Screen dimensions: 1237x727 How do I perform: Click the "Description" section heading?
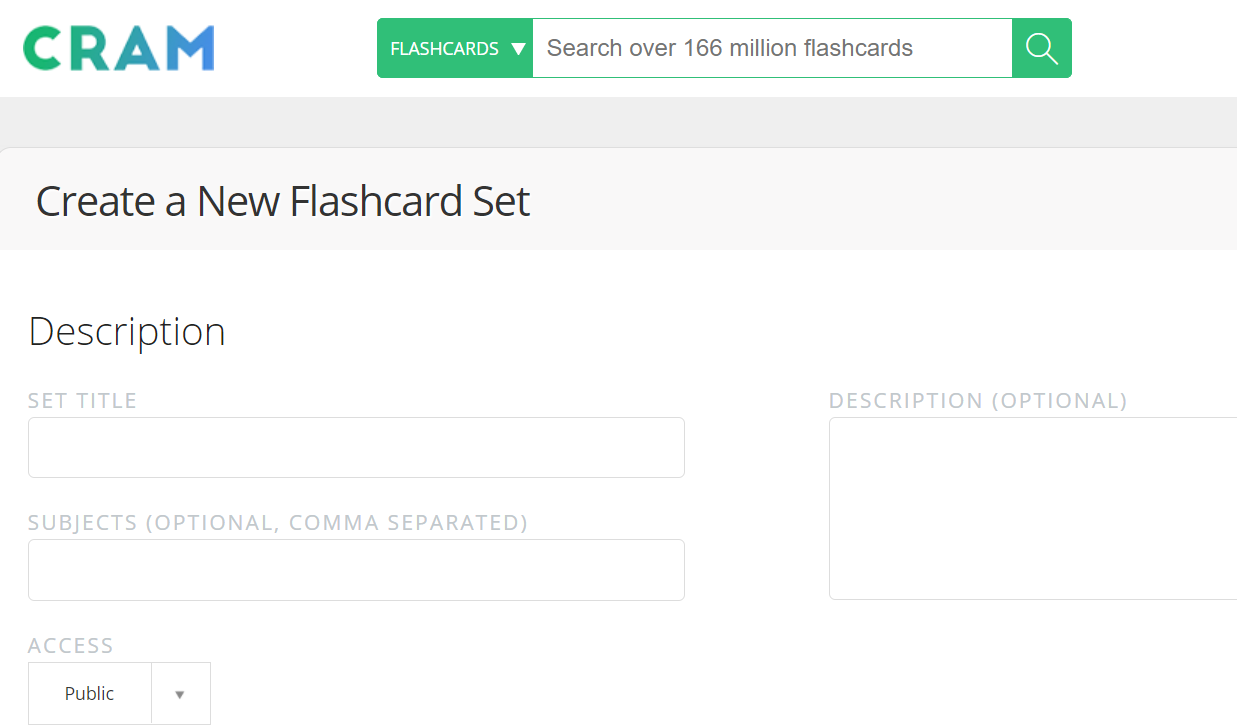click(127, 332)
